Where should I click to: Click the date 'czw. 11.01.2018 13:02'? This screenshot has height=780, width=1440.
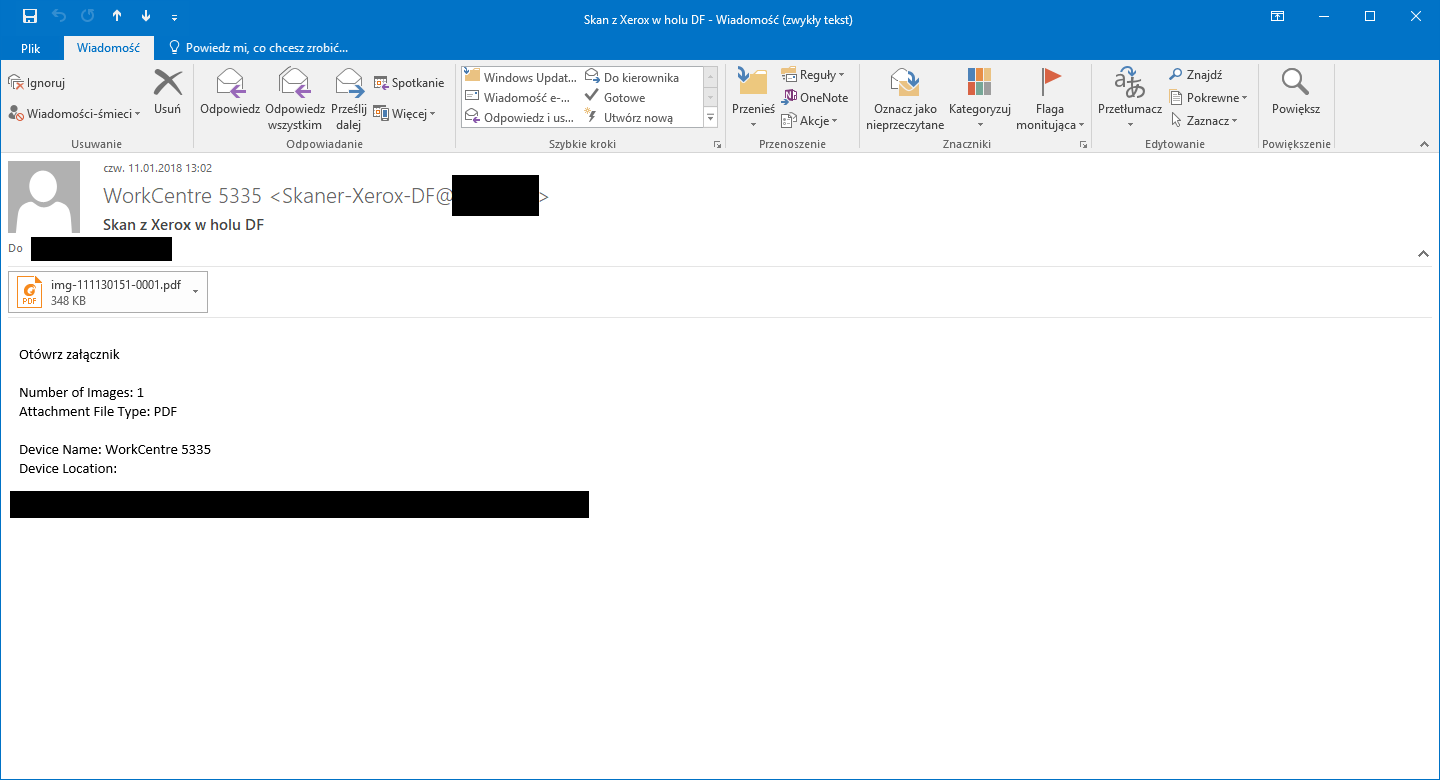pos(158,168)
